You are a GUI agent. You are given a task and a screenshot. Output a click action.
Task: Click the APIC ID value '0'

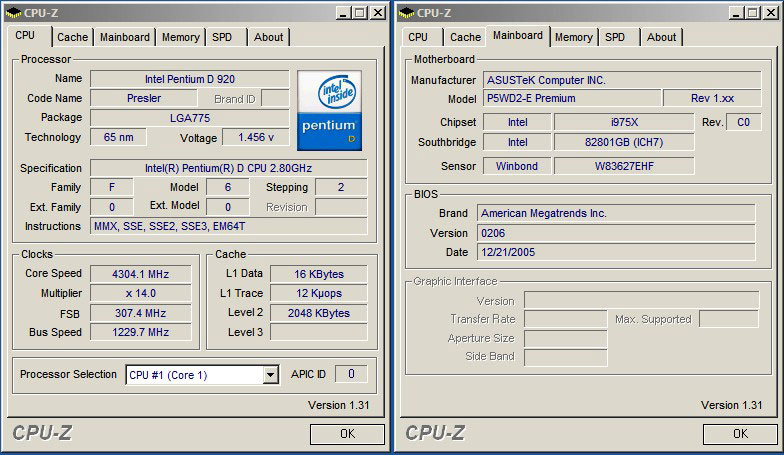tap(351, 374)
